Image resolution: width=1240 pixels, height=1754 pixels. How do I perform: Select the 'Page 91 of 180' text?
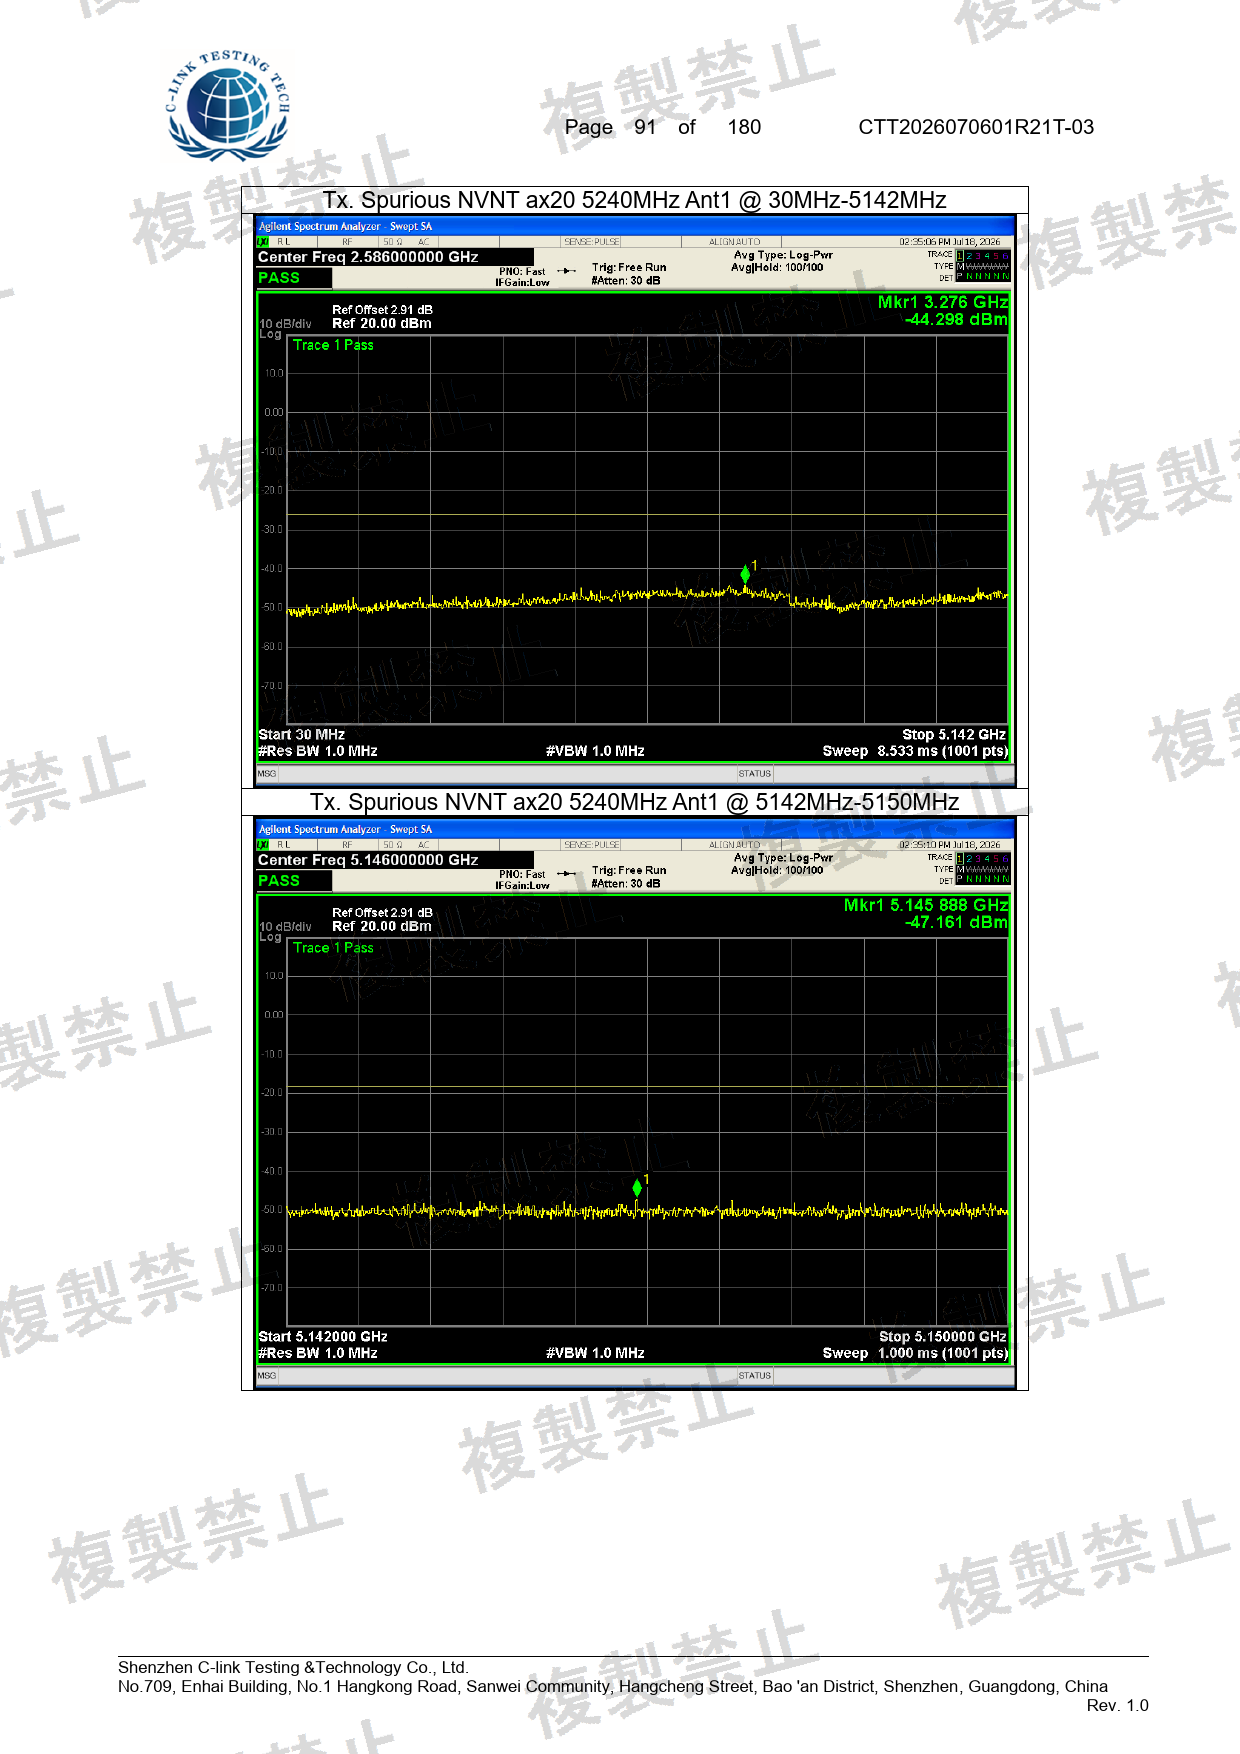[x=662, y=127]
